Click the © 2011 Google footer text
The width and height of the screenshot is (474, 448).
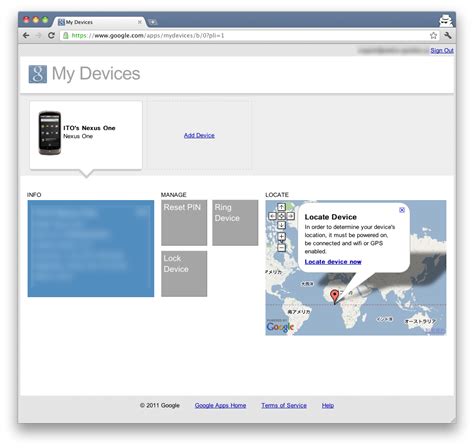[160, 406]
